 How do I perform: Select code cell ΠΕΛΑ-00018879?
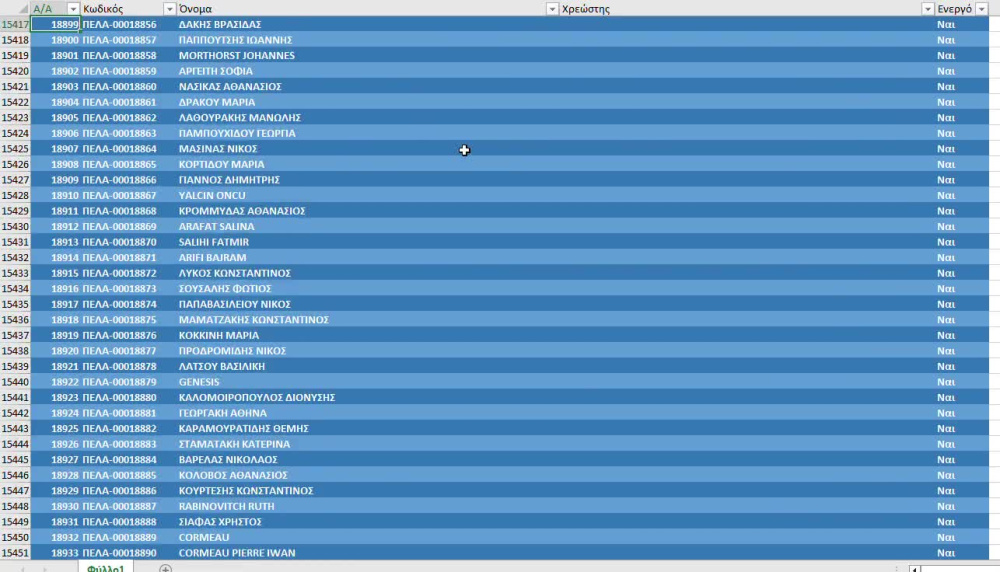[128, 382]
